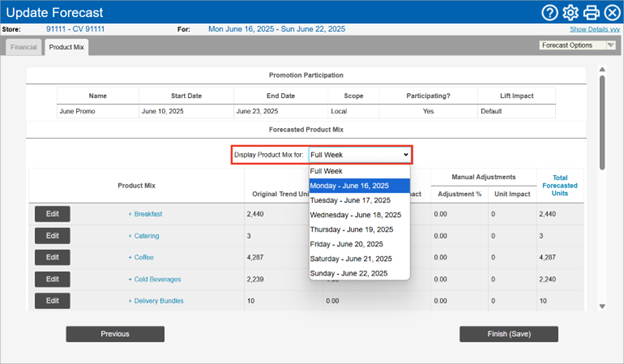Viewport: 624px width, 364px height.
Task: Click Forecasted Product Mix section heading
Action: [x=306, y=130]
